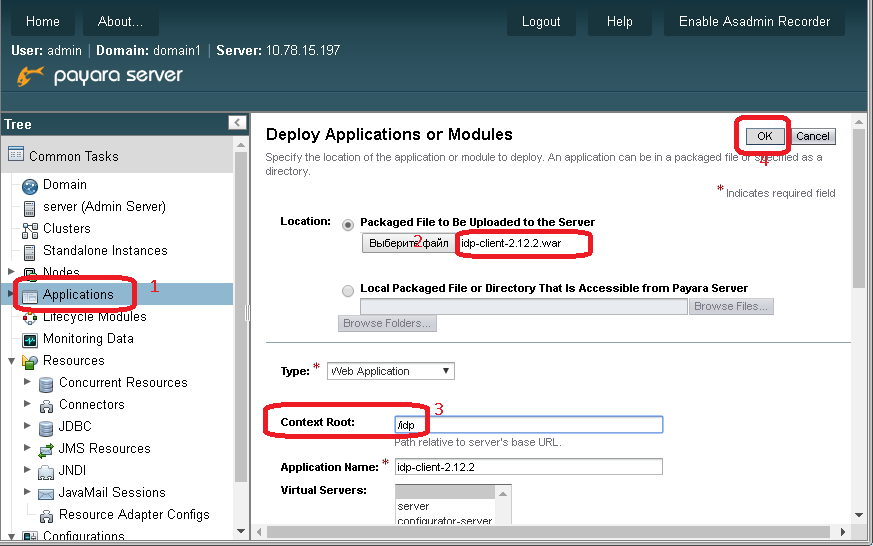873x546 pixels.
Task: Click the horizontal scrollbar right arrow
Action: [843, 532]
